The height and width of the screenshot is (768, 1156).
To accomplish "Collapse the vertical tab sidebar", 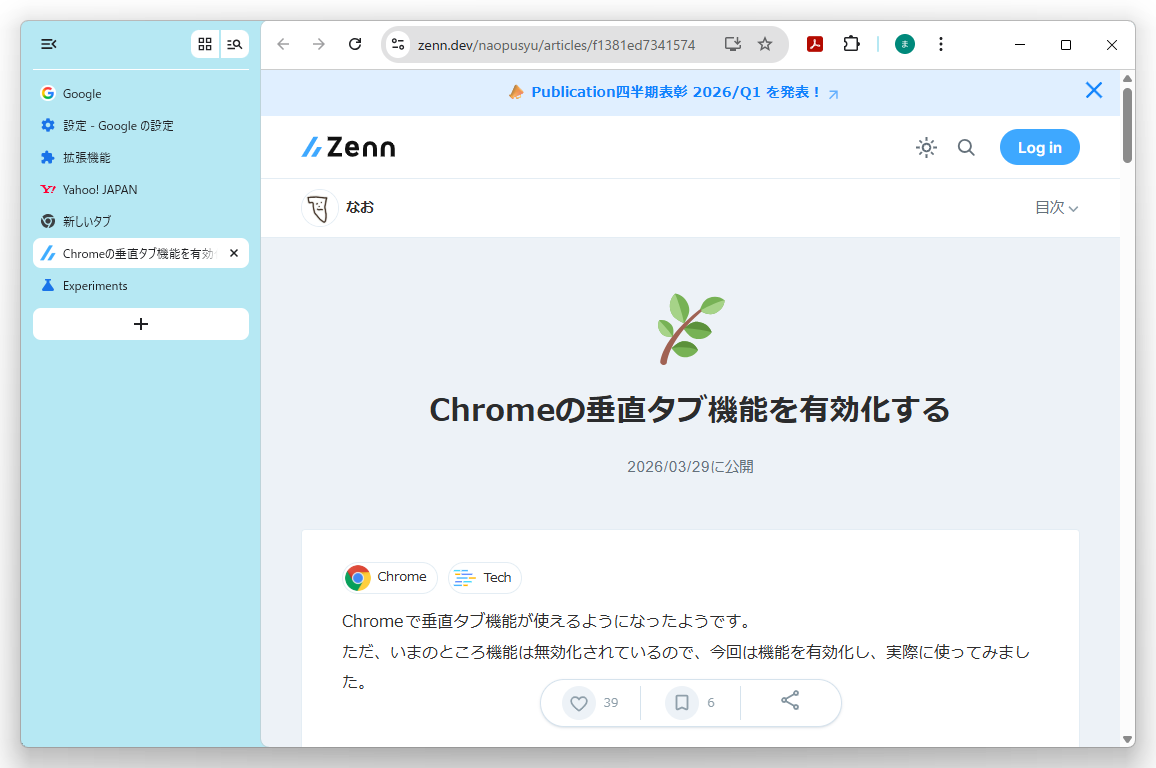I will [47, 44].
